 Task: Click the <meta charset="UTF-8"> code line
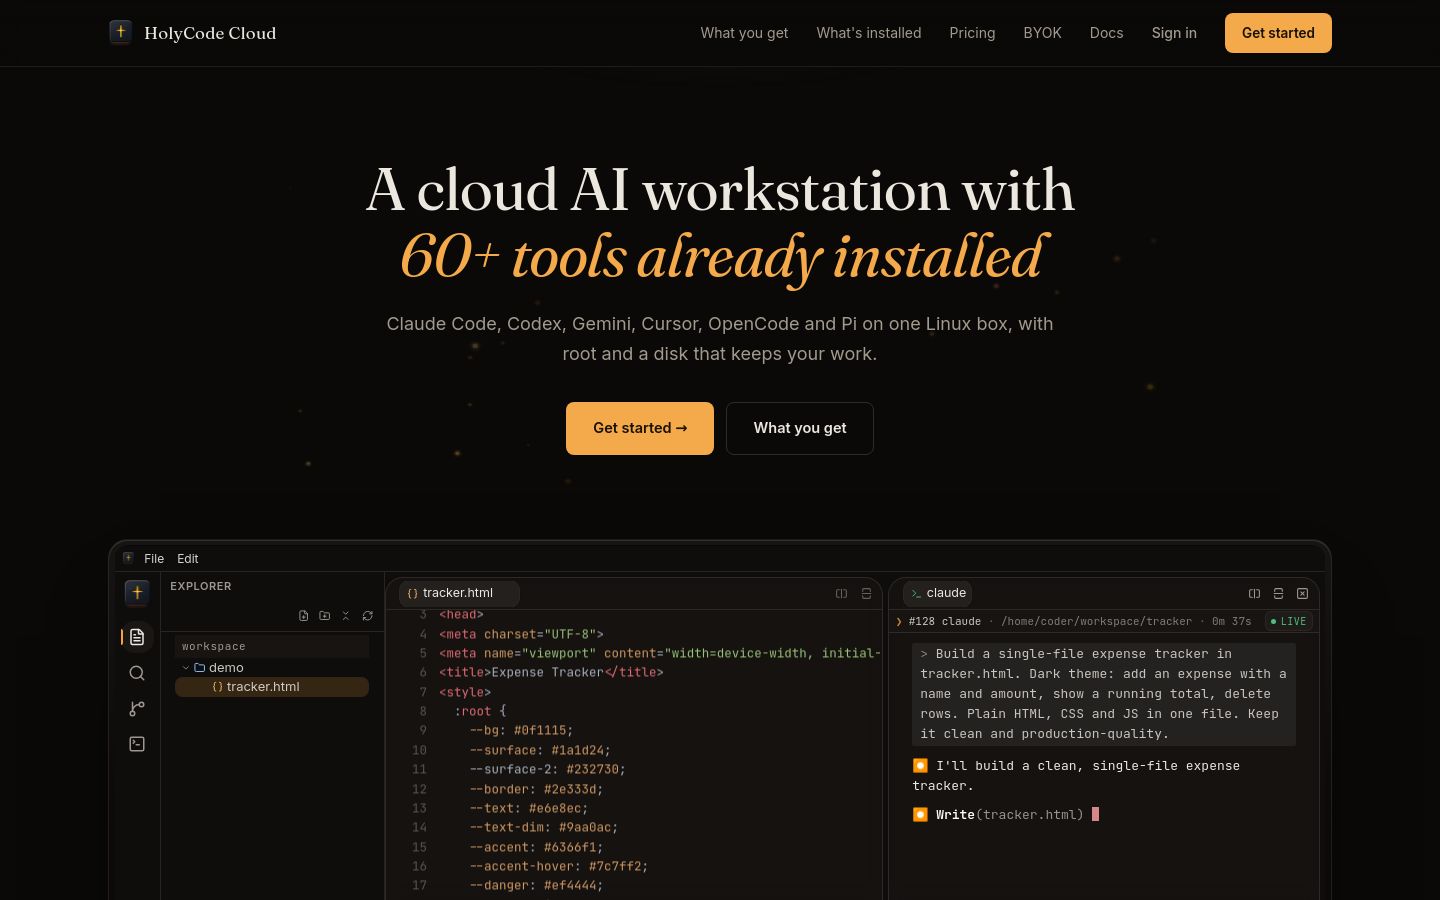pos(521,634)
